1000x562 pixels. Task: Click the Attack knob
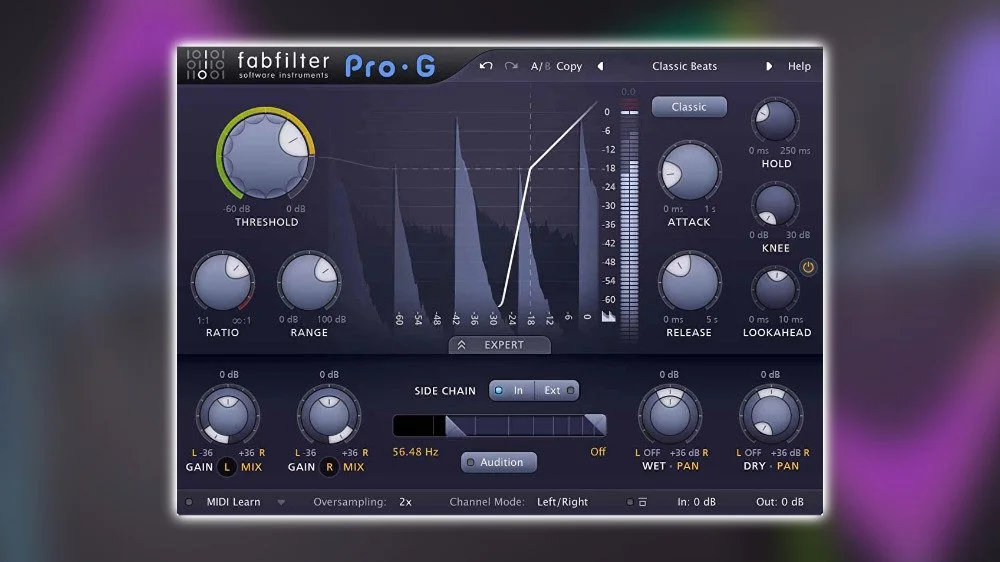[689, 172]
